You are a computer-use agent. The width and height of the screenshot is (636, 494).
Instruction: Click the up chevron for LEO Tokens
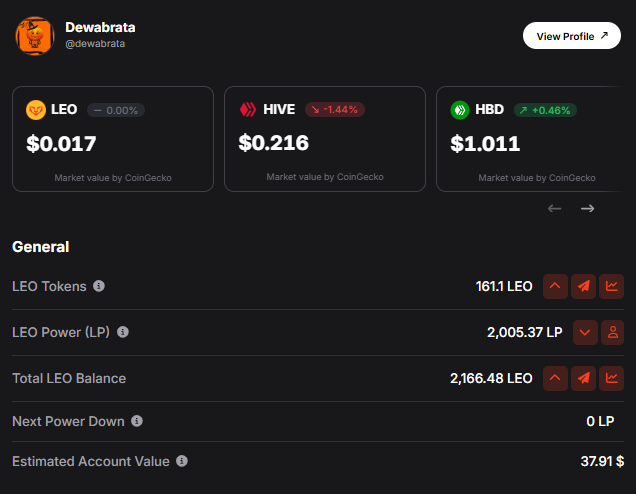(555, 286)
